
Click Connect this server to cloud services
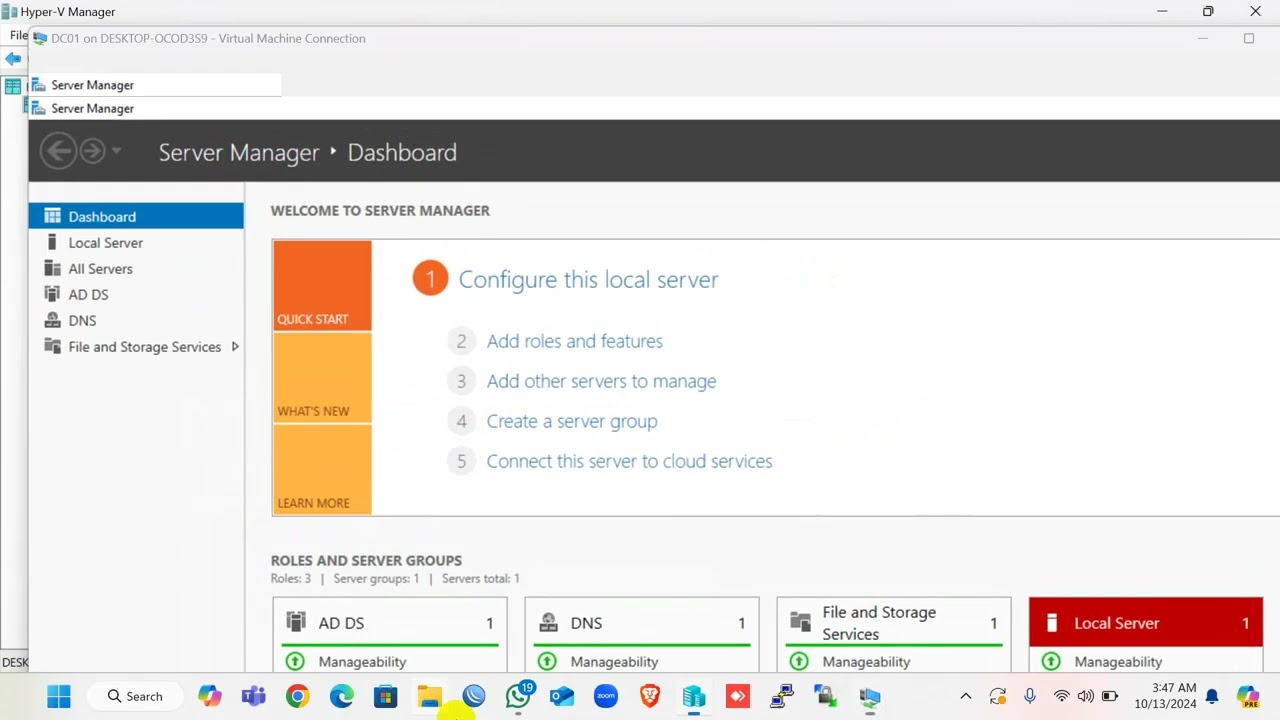tap(629, 461)
